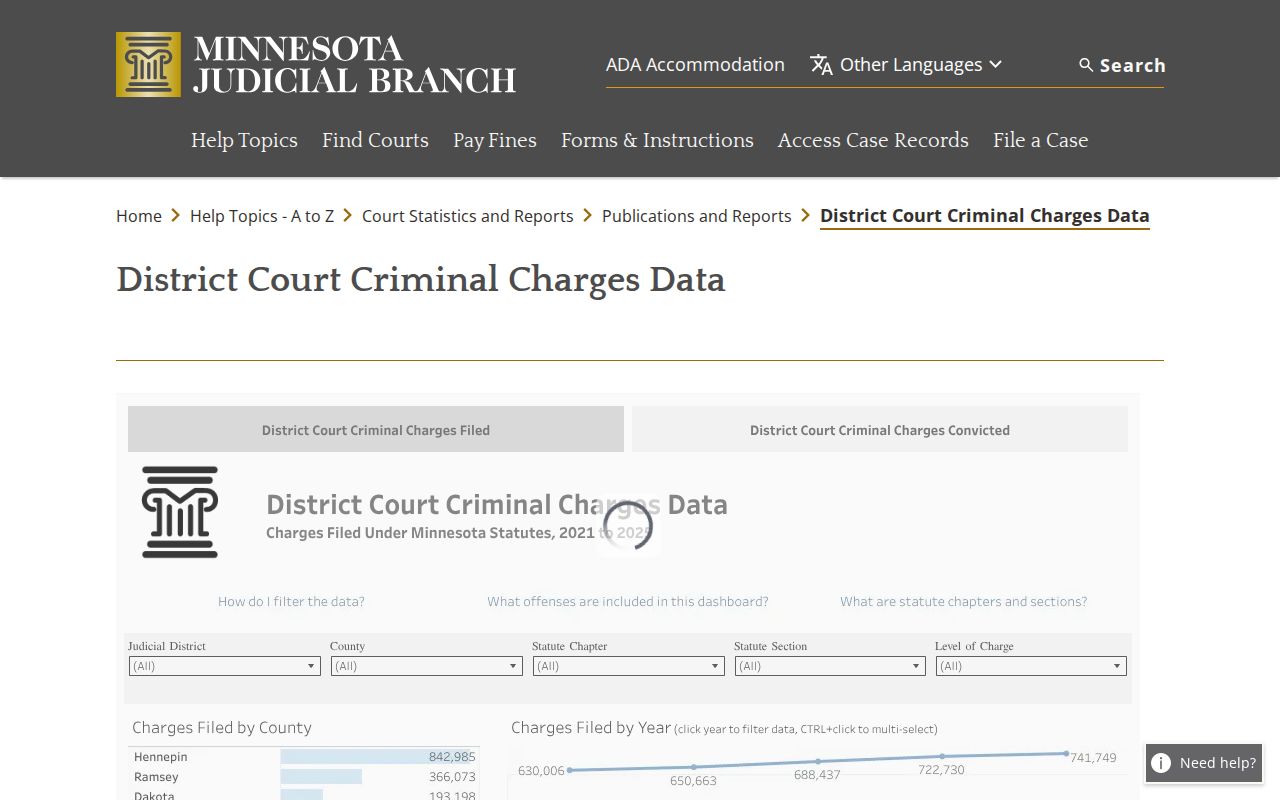The height and width of the screenshot is (800, 1280).
Task: Open Help Topics menu
Action: point(244,140)
